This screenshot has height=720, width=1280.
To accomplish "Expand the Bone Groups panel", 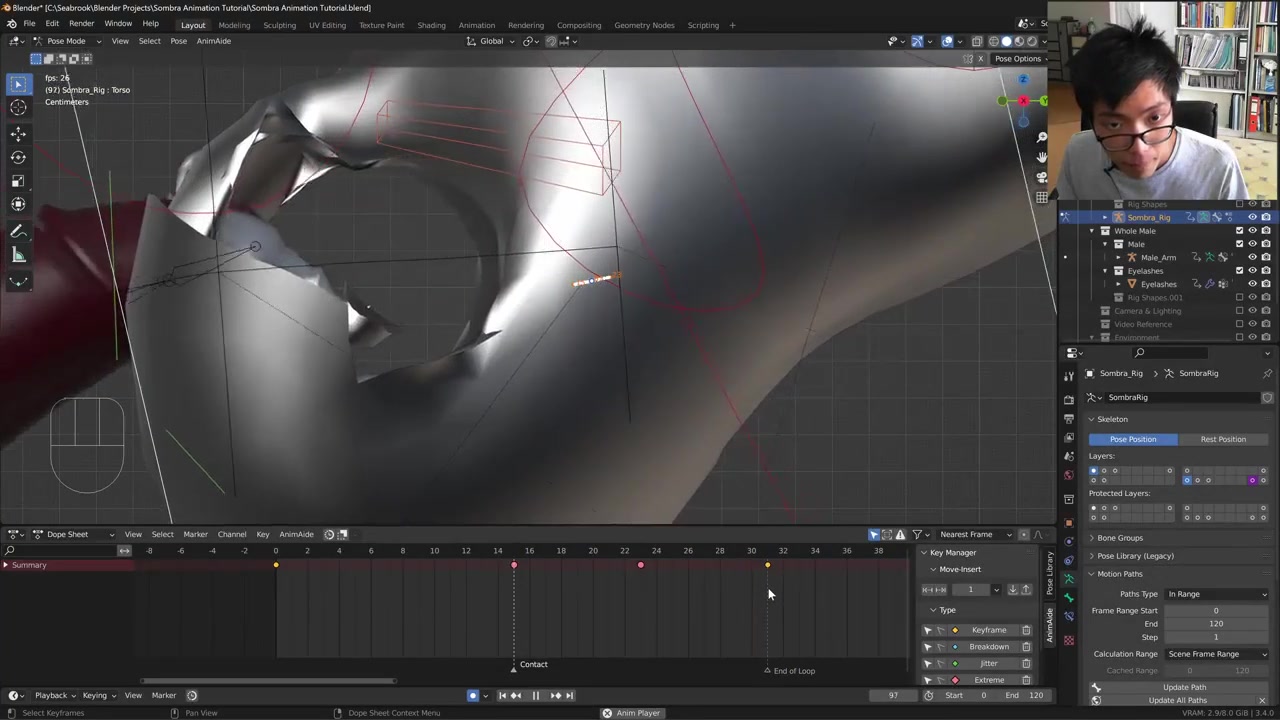I will (x=1119, y=538).
